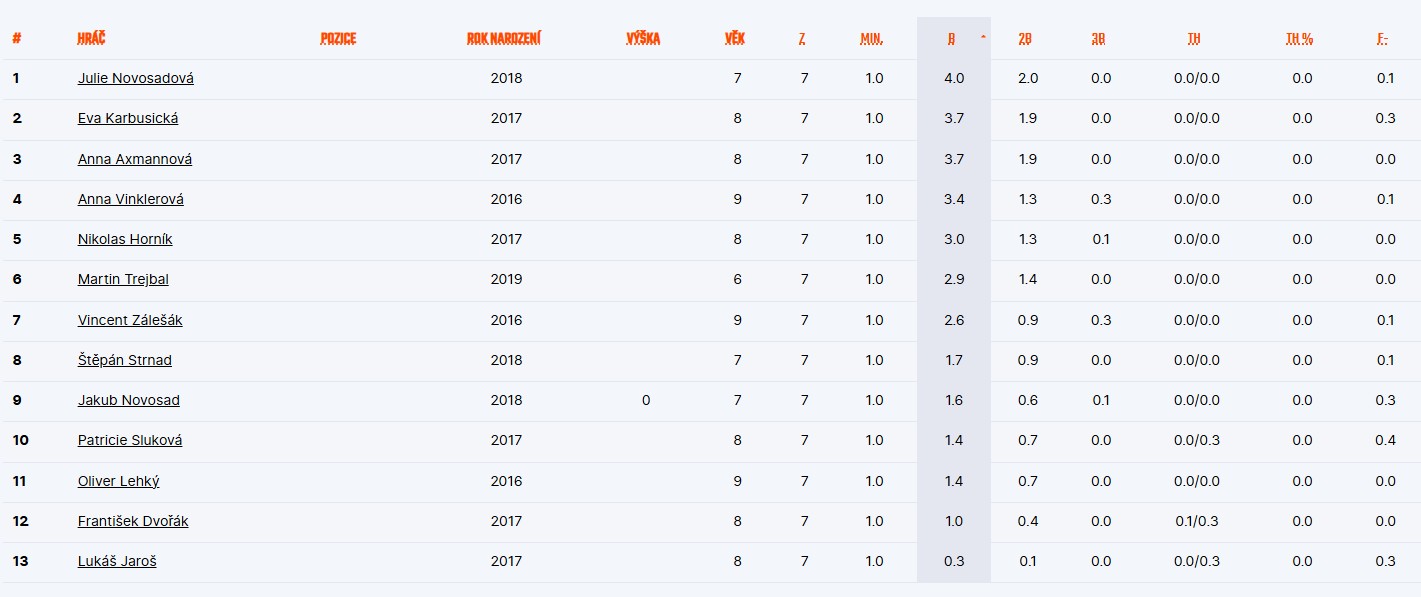Sort by MIN. column header
This screenshot has height=597, width=1421.
(871, 38)
